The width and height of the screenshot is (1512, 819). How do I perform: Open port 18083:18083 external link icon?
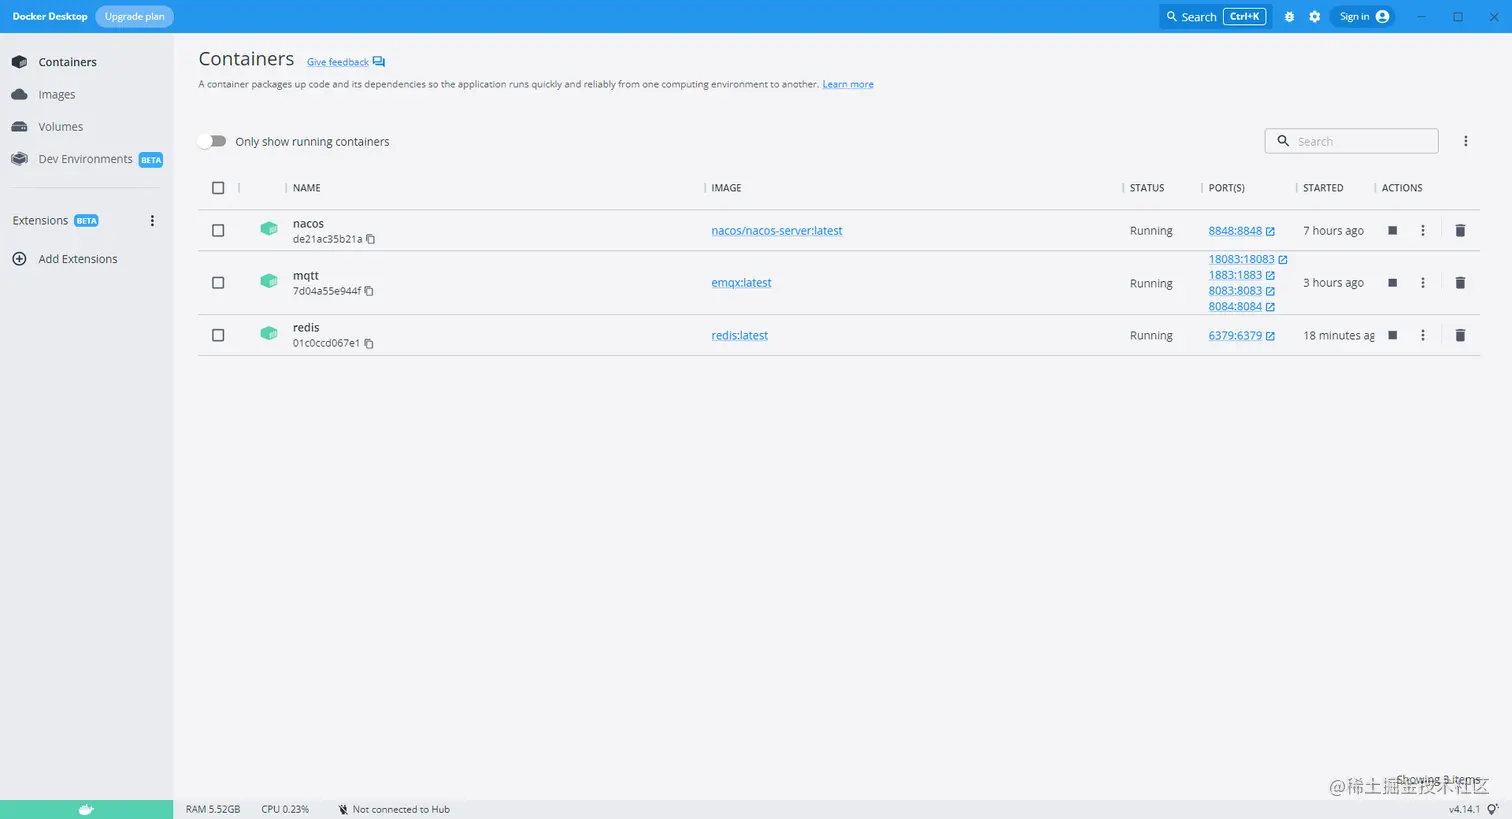pos(1283,260)
